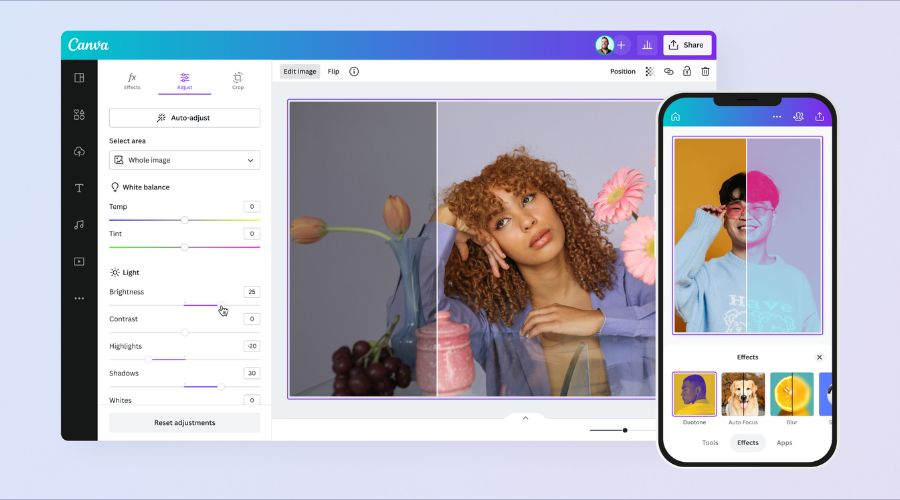Click the add collaborator plus icon
This screenshot has width=900, height=500.
click(621, 45)
